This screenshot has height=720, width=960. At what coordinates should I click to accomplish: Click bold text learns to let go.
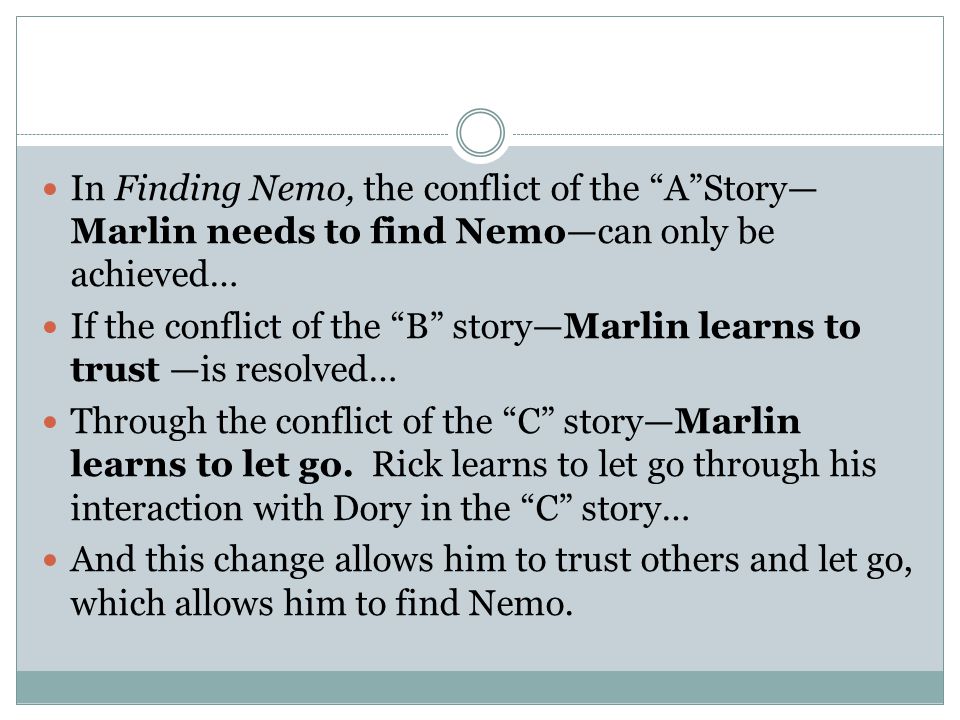click(212, 465)
